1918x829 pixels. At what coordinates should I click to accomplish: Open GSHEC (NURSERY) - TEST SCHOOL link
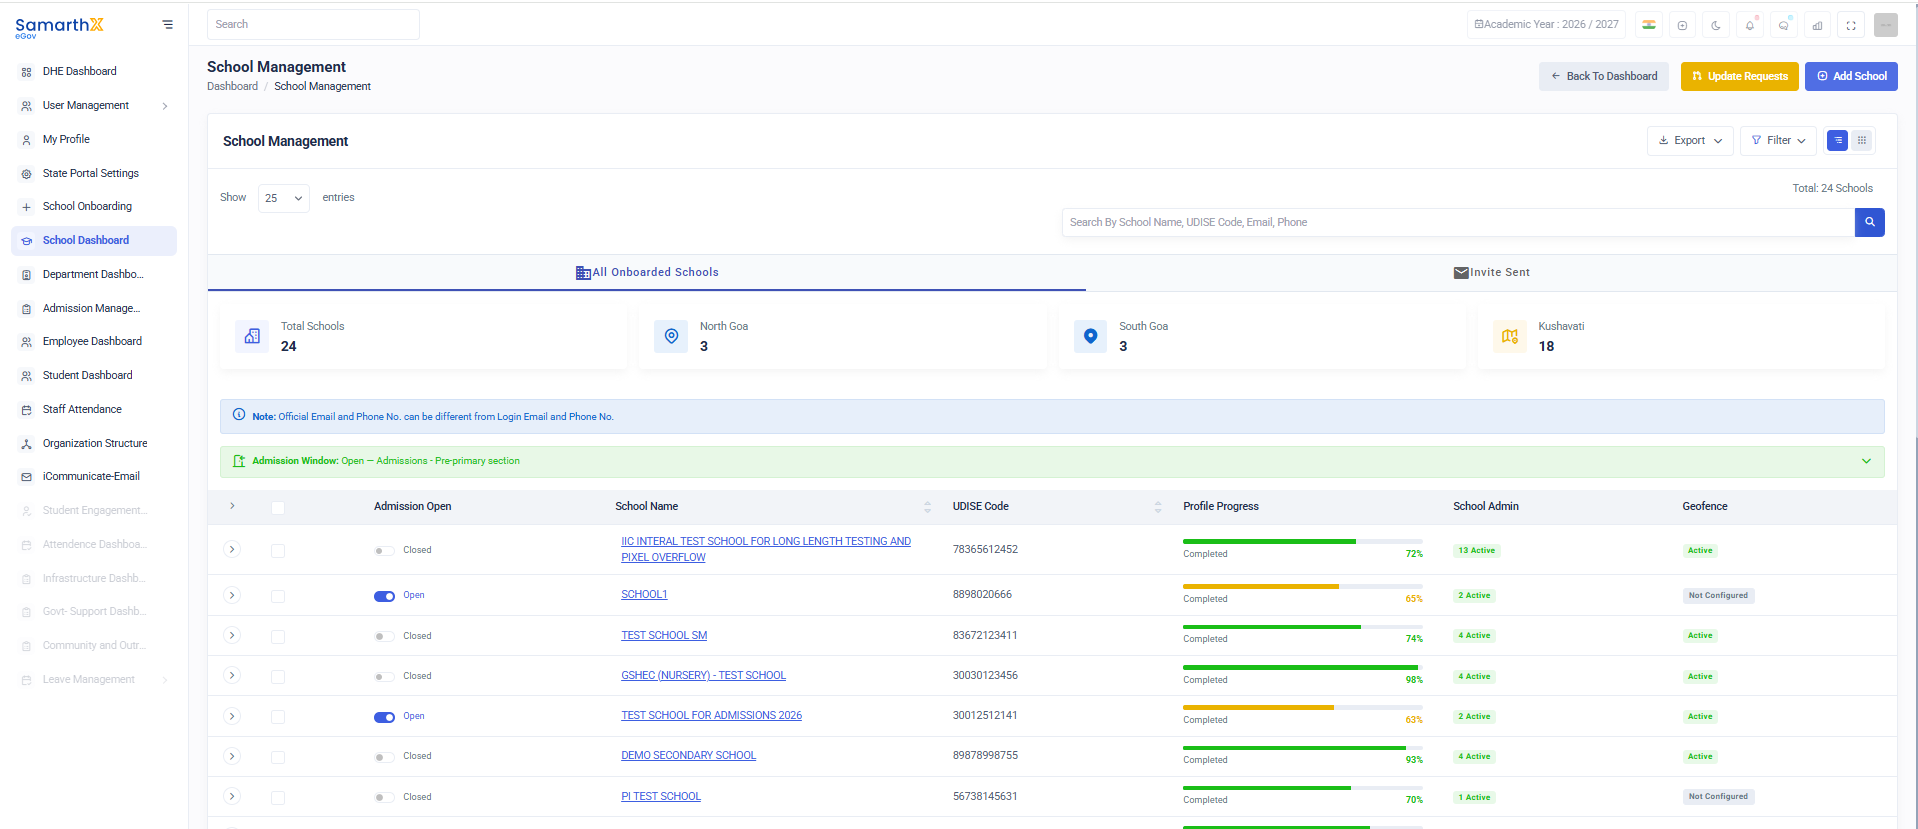click(x=703, y=676)
